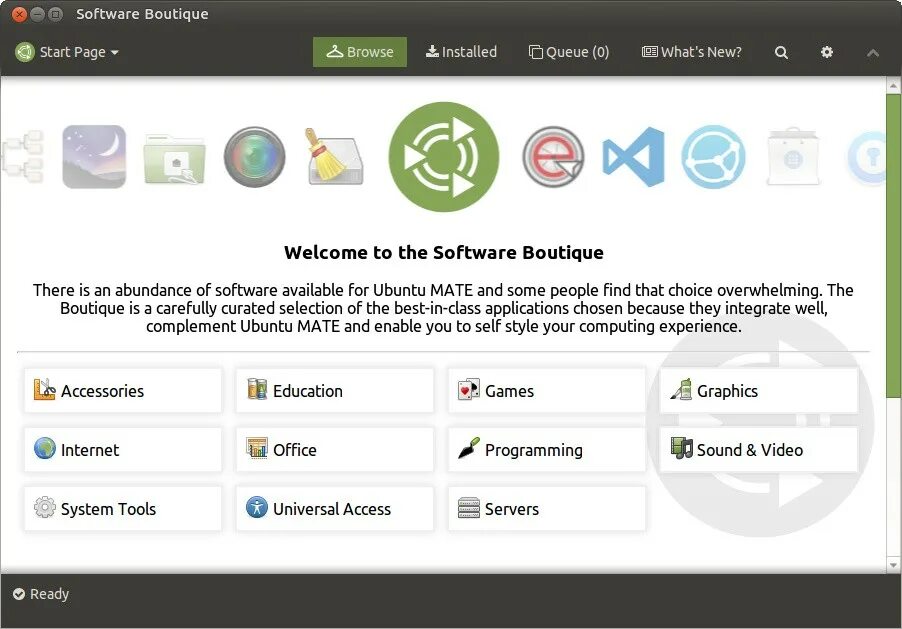902x629 pixels.
Task: Minimize the Software Boutique window
Action: (x=37, y=14)
